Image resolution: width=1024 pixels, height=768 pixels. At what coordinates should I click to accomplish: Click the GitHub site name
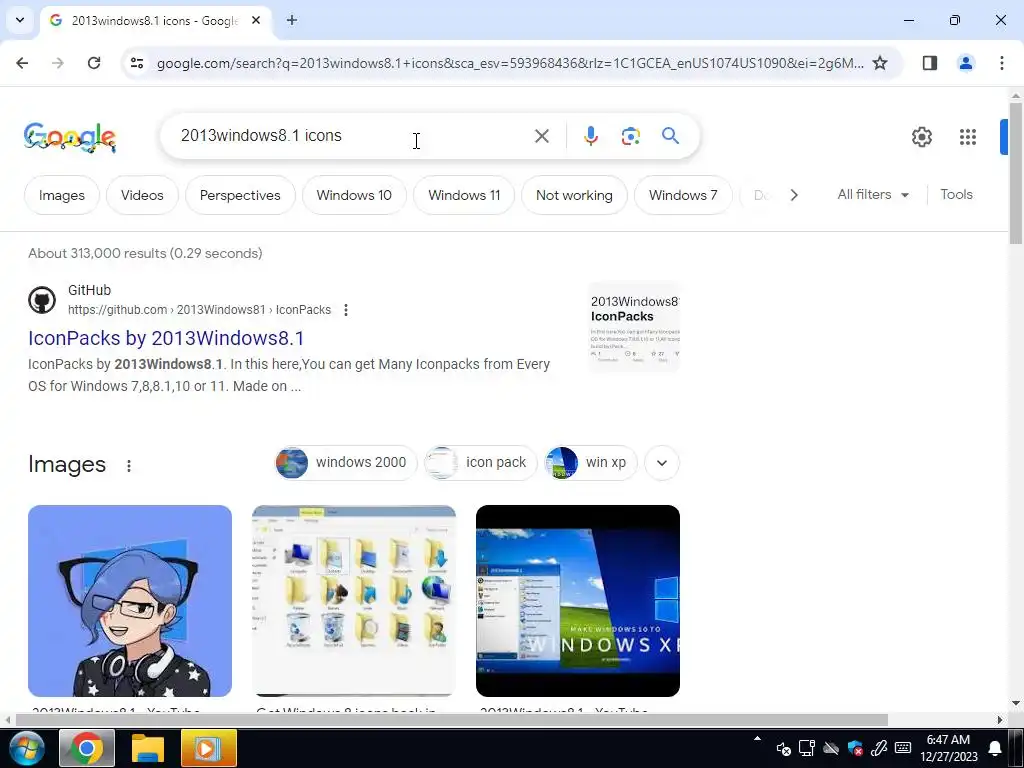(x=89, y=290)
